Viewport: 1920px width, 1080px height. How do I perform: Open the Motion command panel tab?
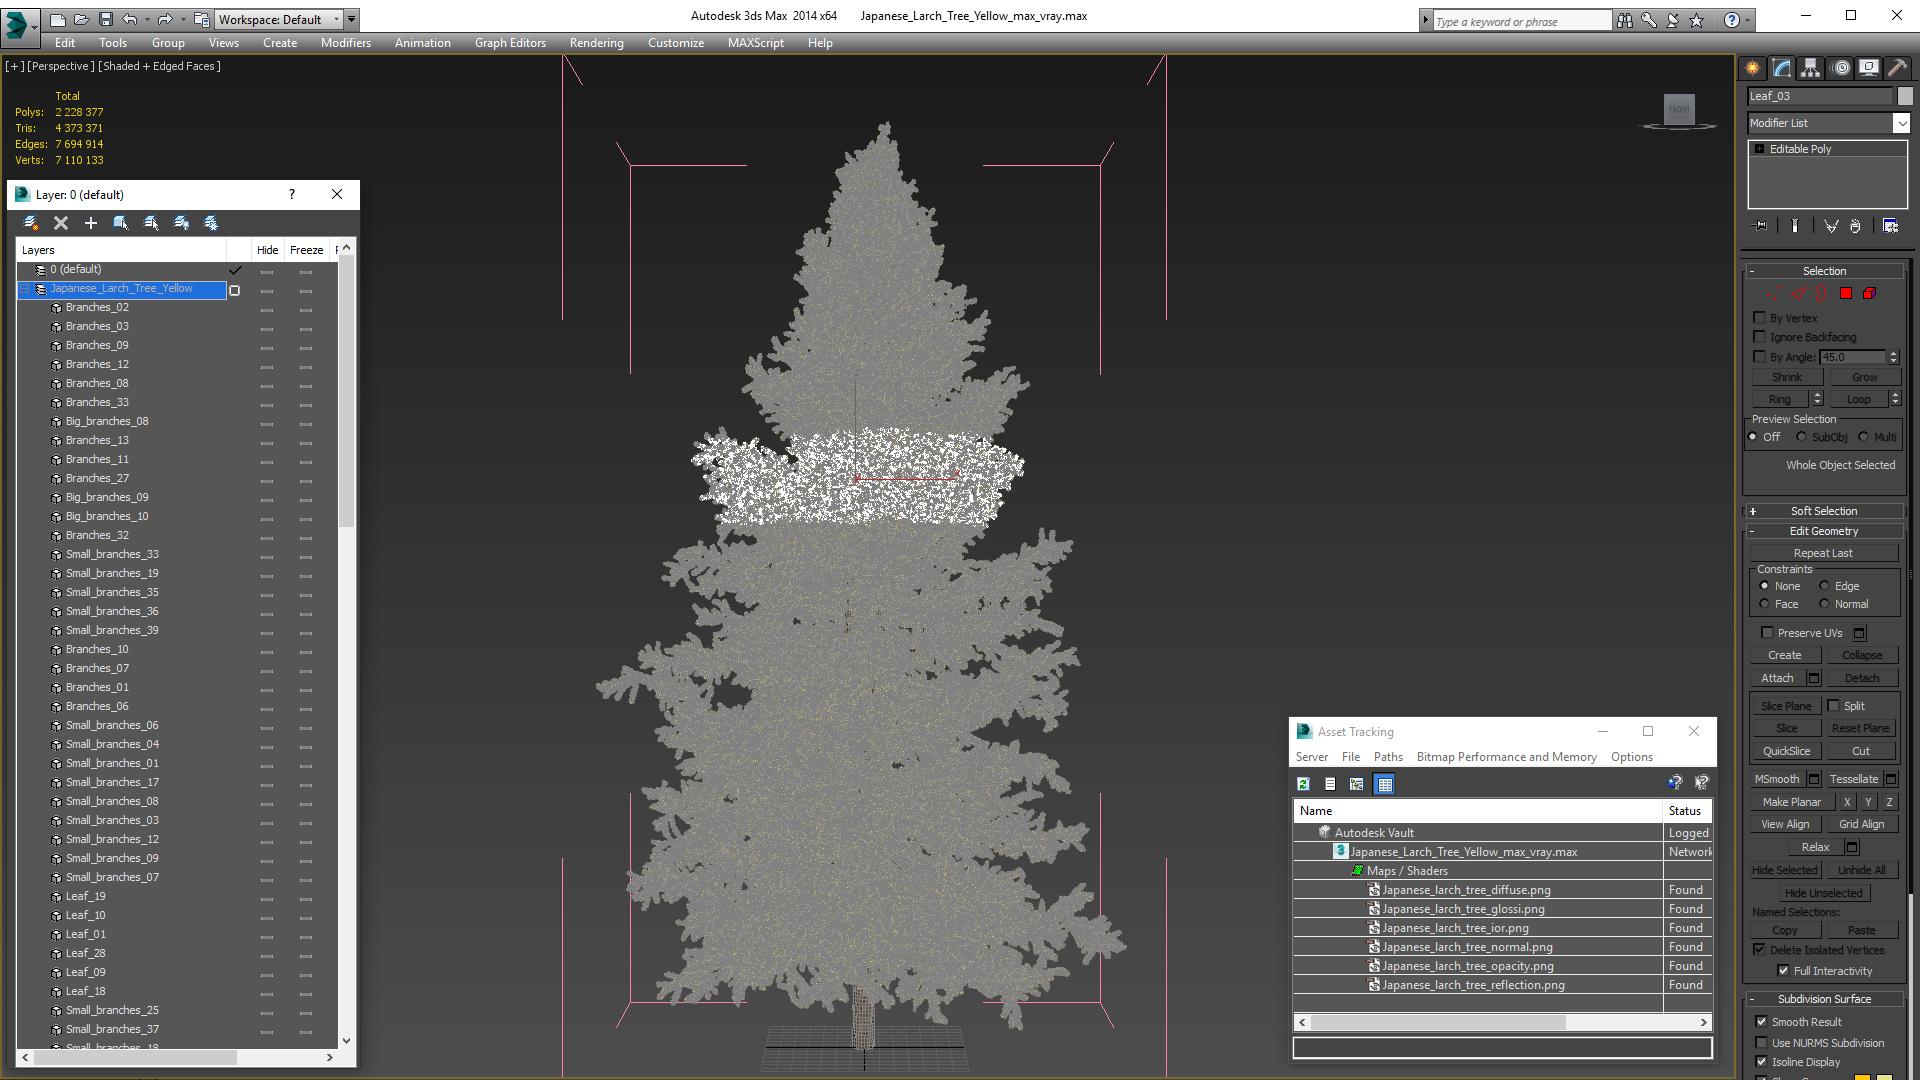[x=1841, y=68]
